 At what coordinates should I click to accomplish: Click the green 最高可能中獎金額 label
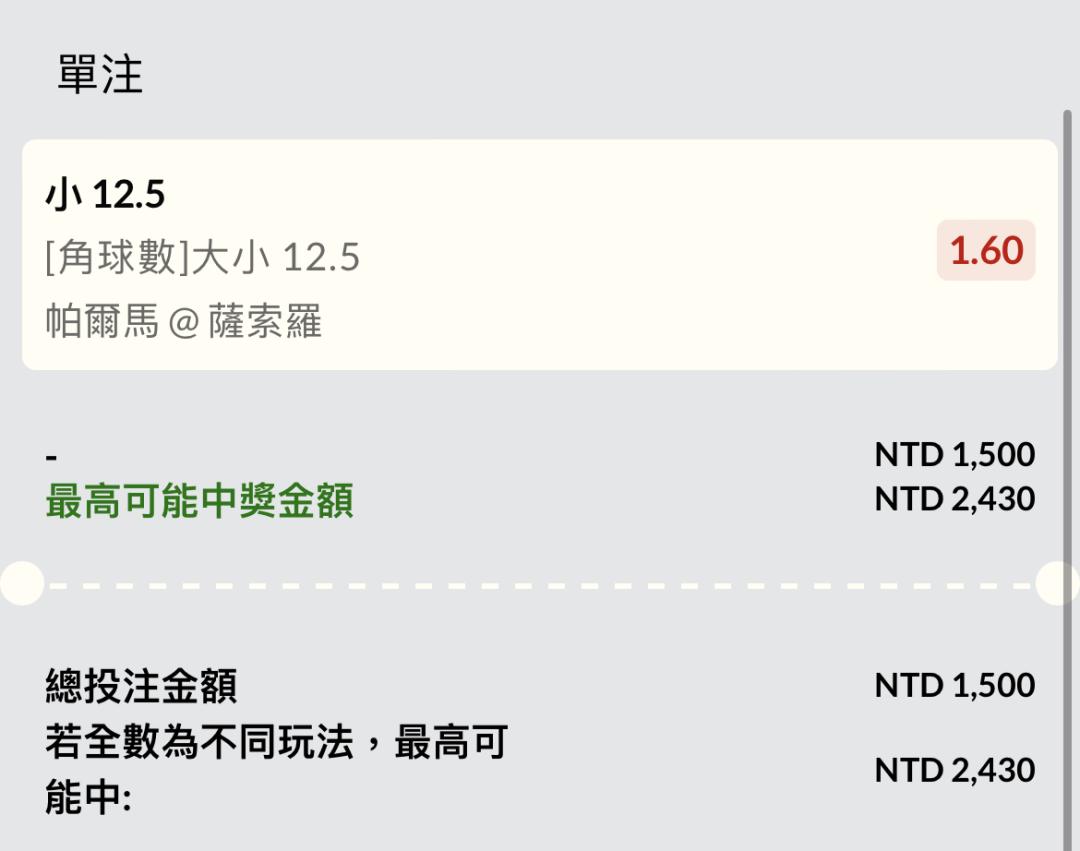click(199, 501)
